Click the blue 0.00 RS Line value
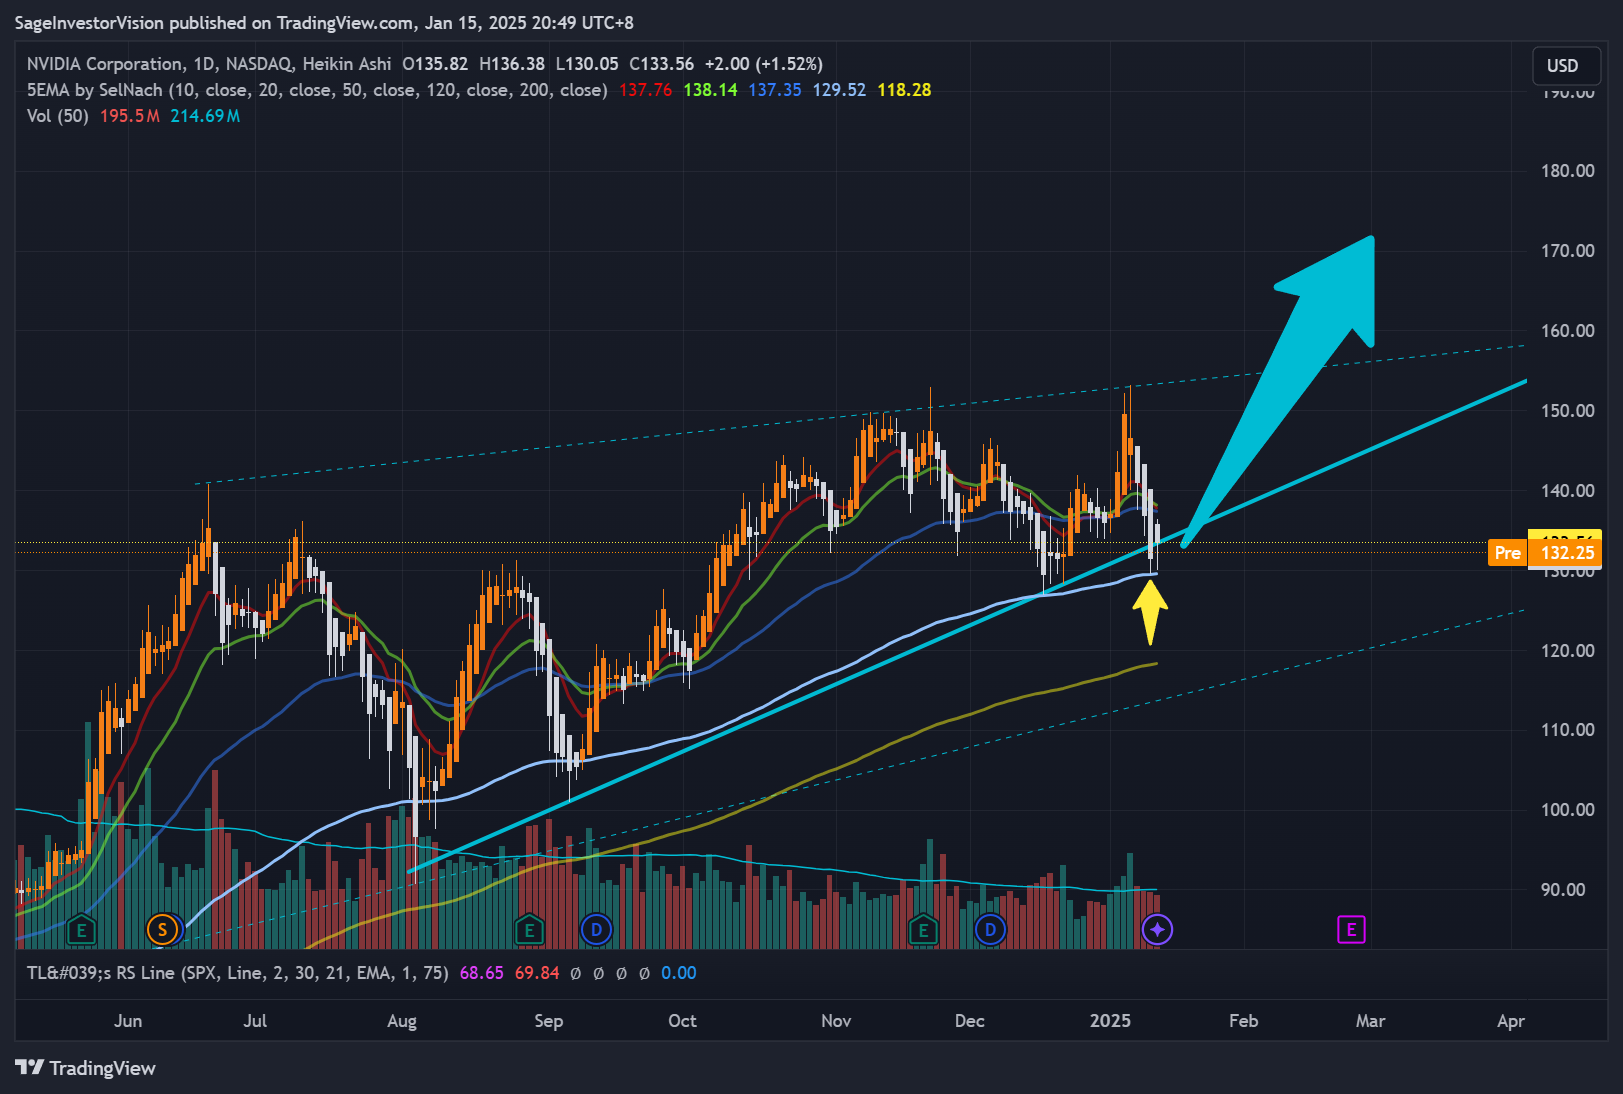Screen dimensions: 1623x1094 coord(678,973)
